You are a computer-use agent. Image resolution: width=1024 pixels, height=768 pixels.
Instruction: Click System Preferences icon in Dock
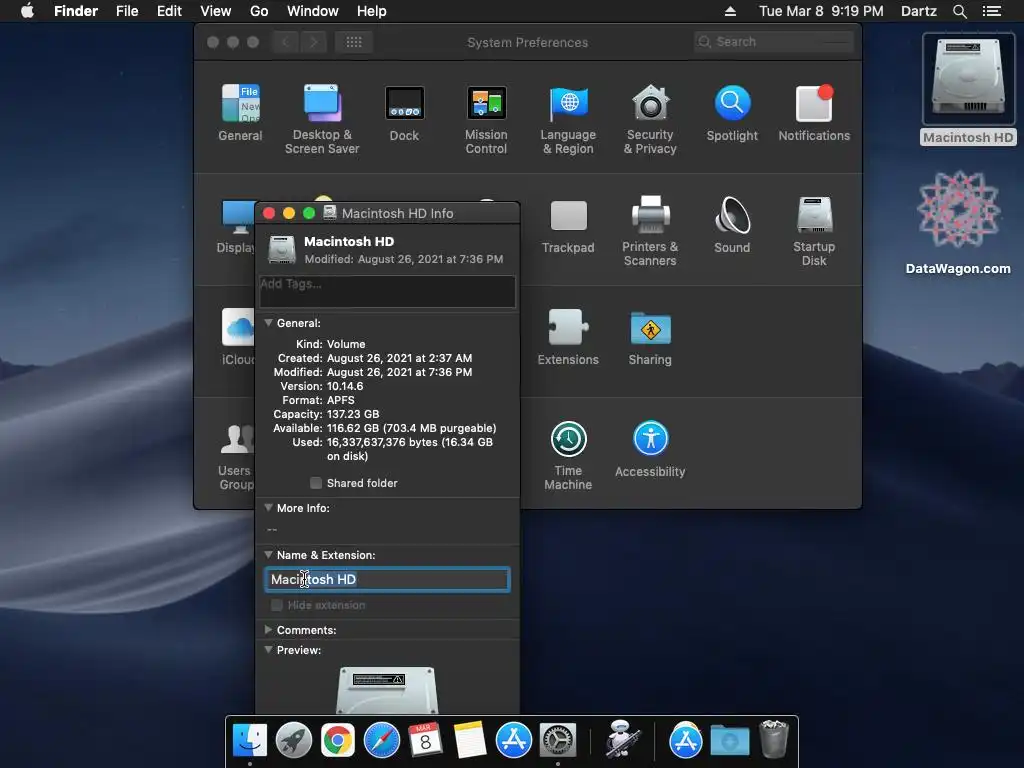pyautogui.click(x=557, y=740)
